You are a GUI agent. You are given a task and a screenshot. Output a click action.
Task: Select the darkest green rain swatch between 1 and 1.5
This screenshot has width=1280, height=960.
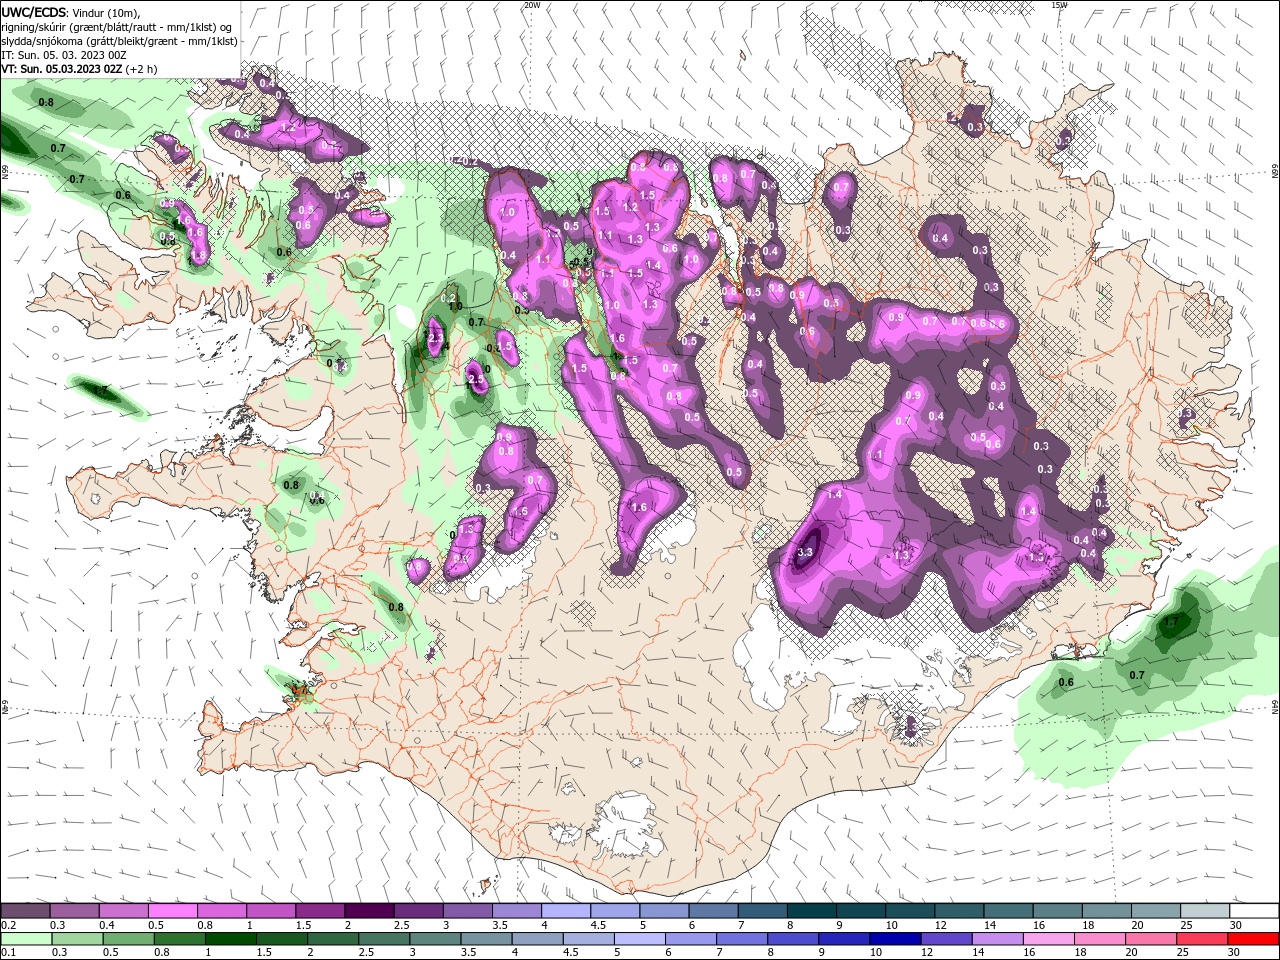[x=230, y=939]
